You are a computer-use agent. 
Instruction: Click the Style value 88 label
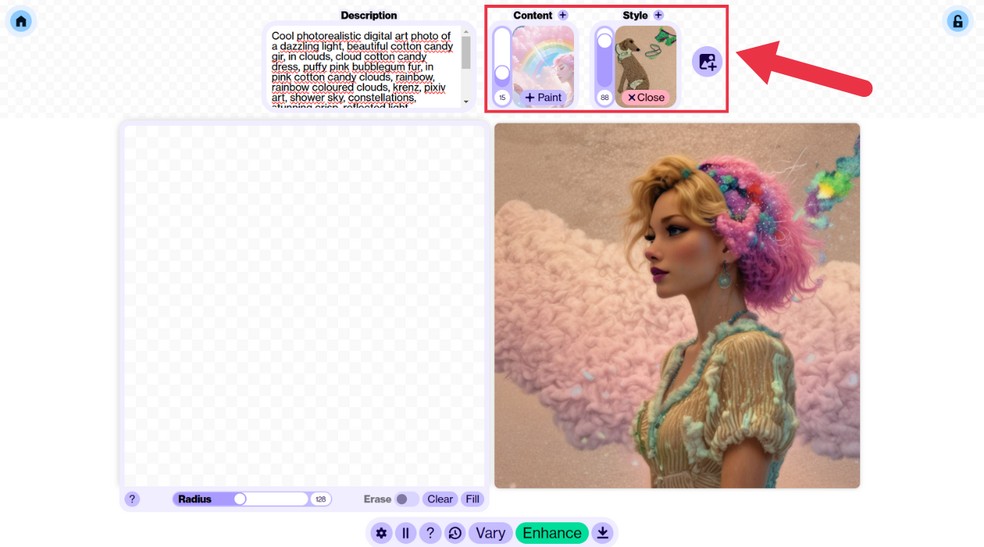coord(604,97)
